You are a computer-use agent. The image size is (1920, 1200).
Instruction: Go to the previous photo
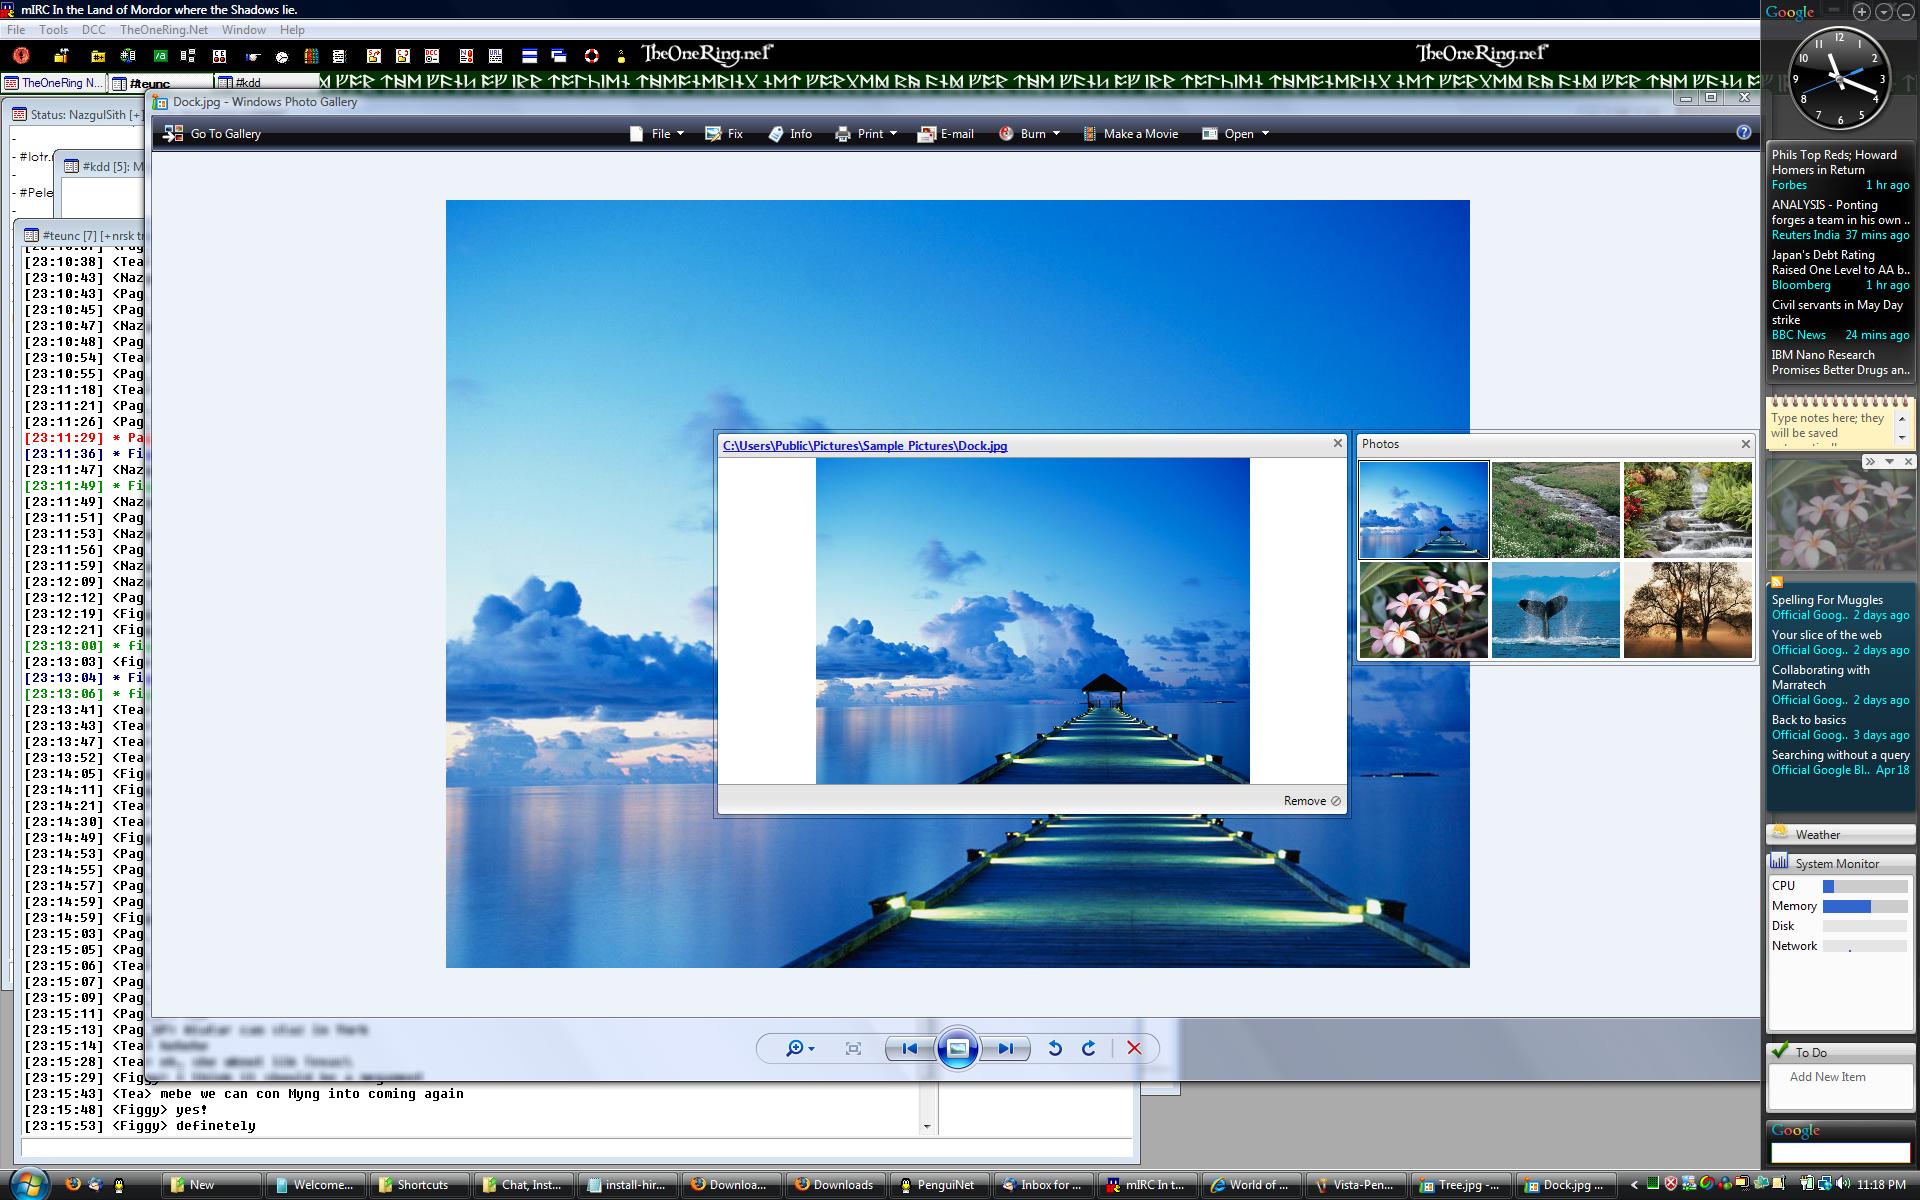pos(909,1048)
